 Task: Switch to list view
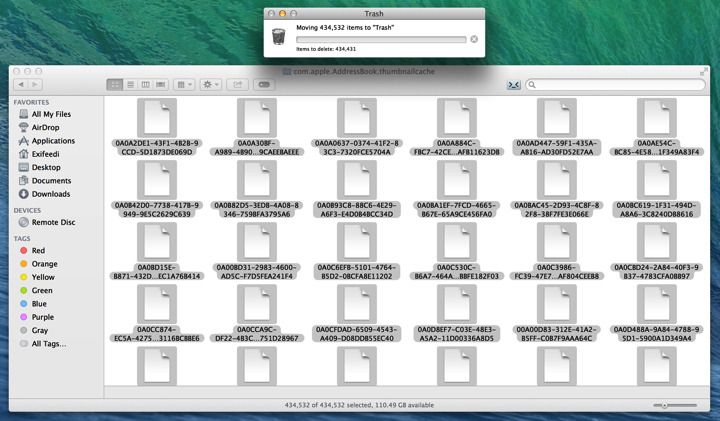[130, 84]
